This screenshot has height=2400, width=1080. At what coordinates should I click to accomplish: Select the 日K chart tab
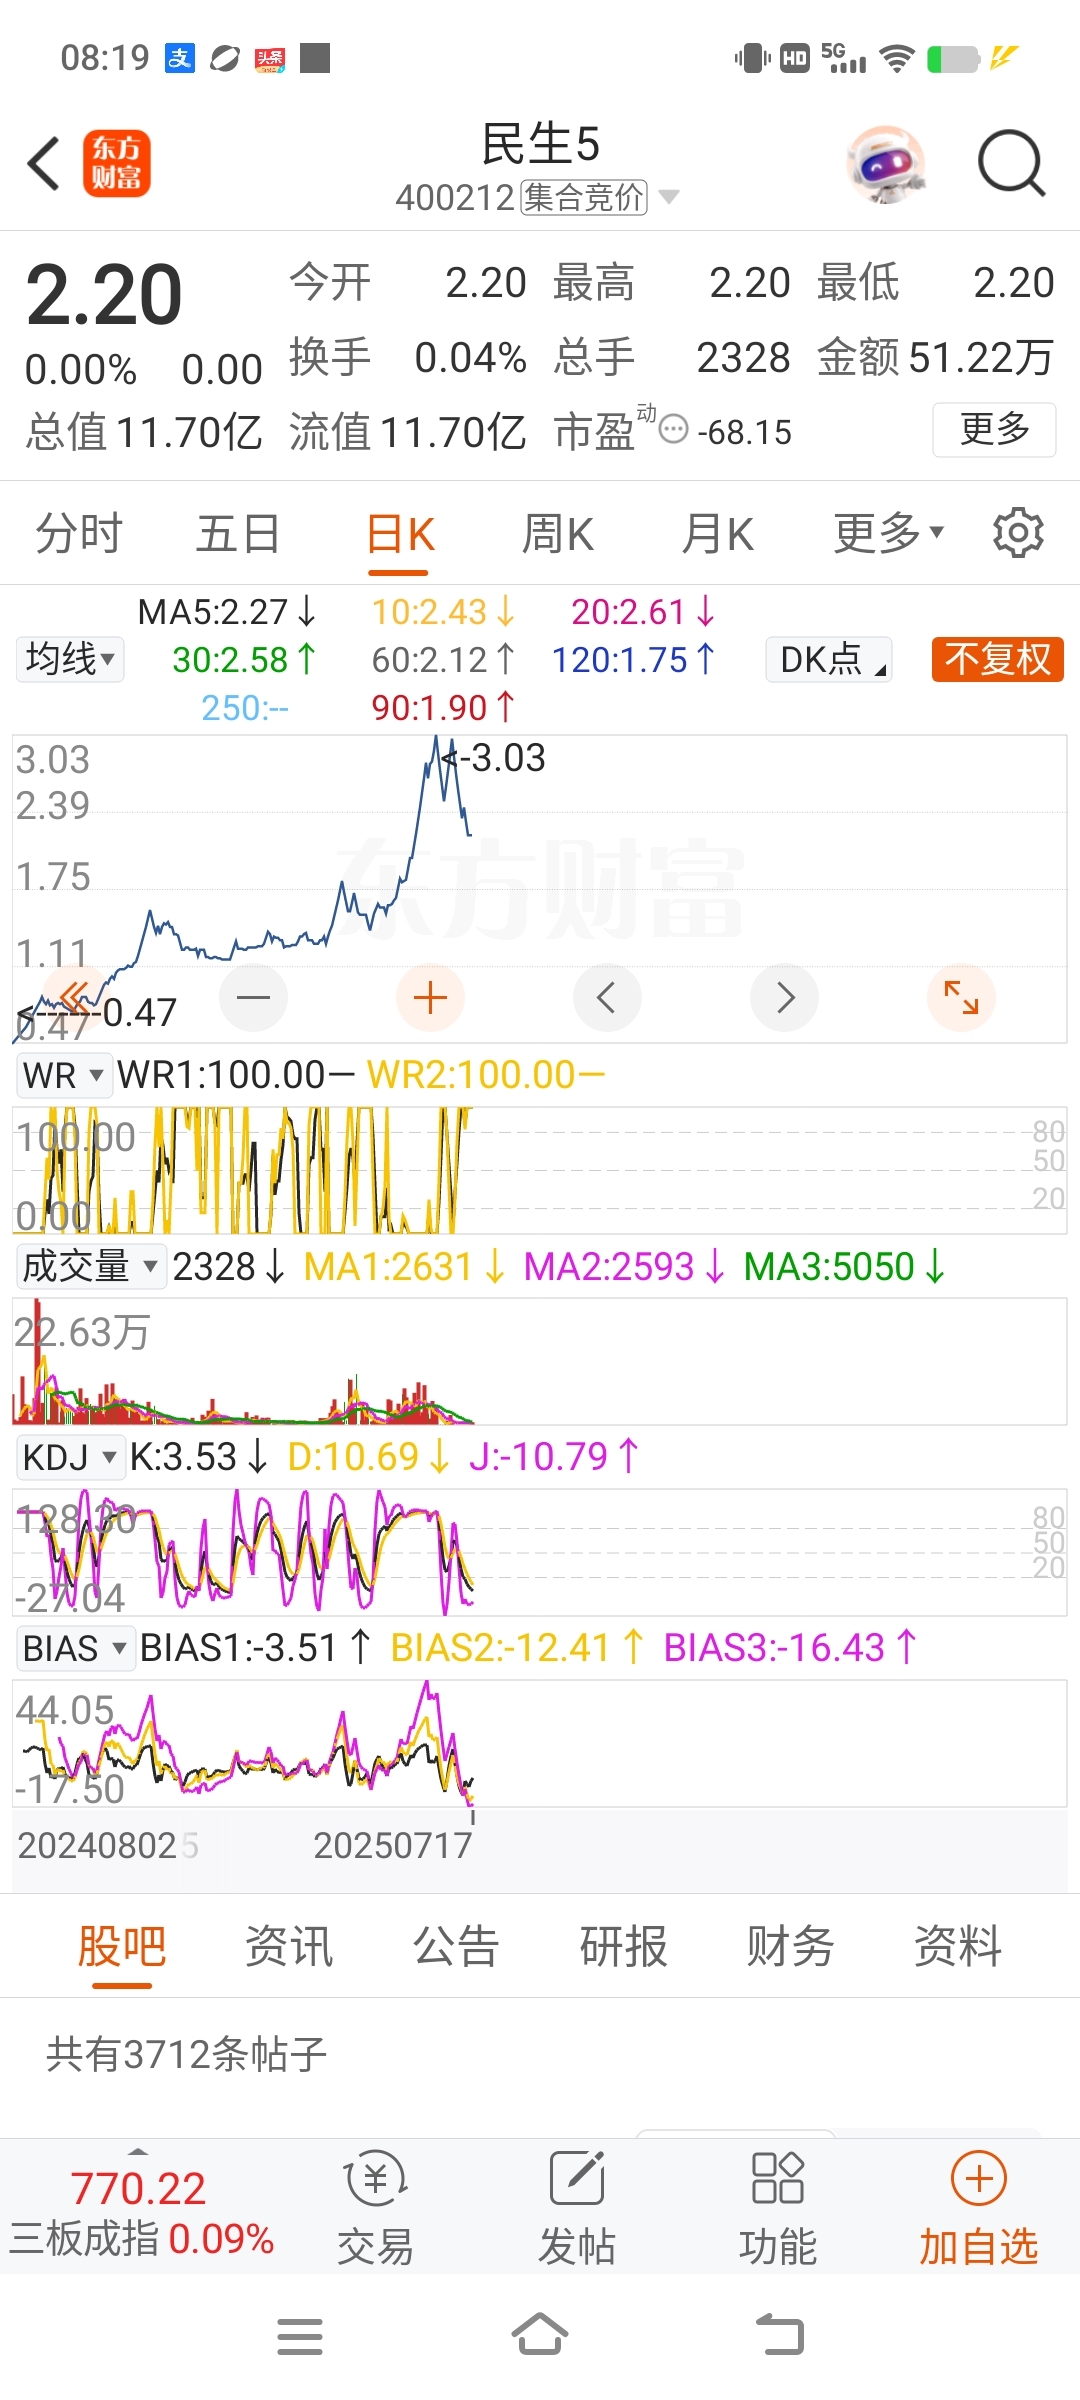399,535
